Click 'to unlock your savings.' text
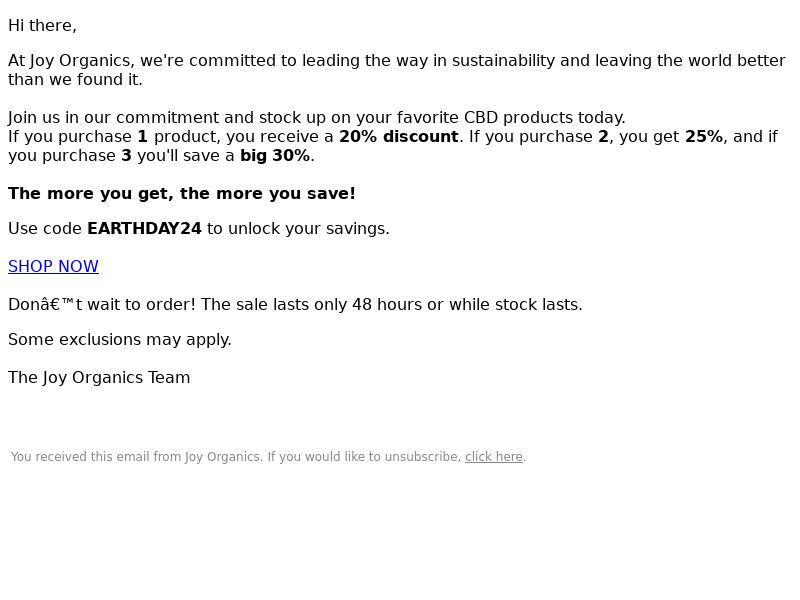 (x=298, y=229)
